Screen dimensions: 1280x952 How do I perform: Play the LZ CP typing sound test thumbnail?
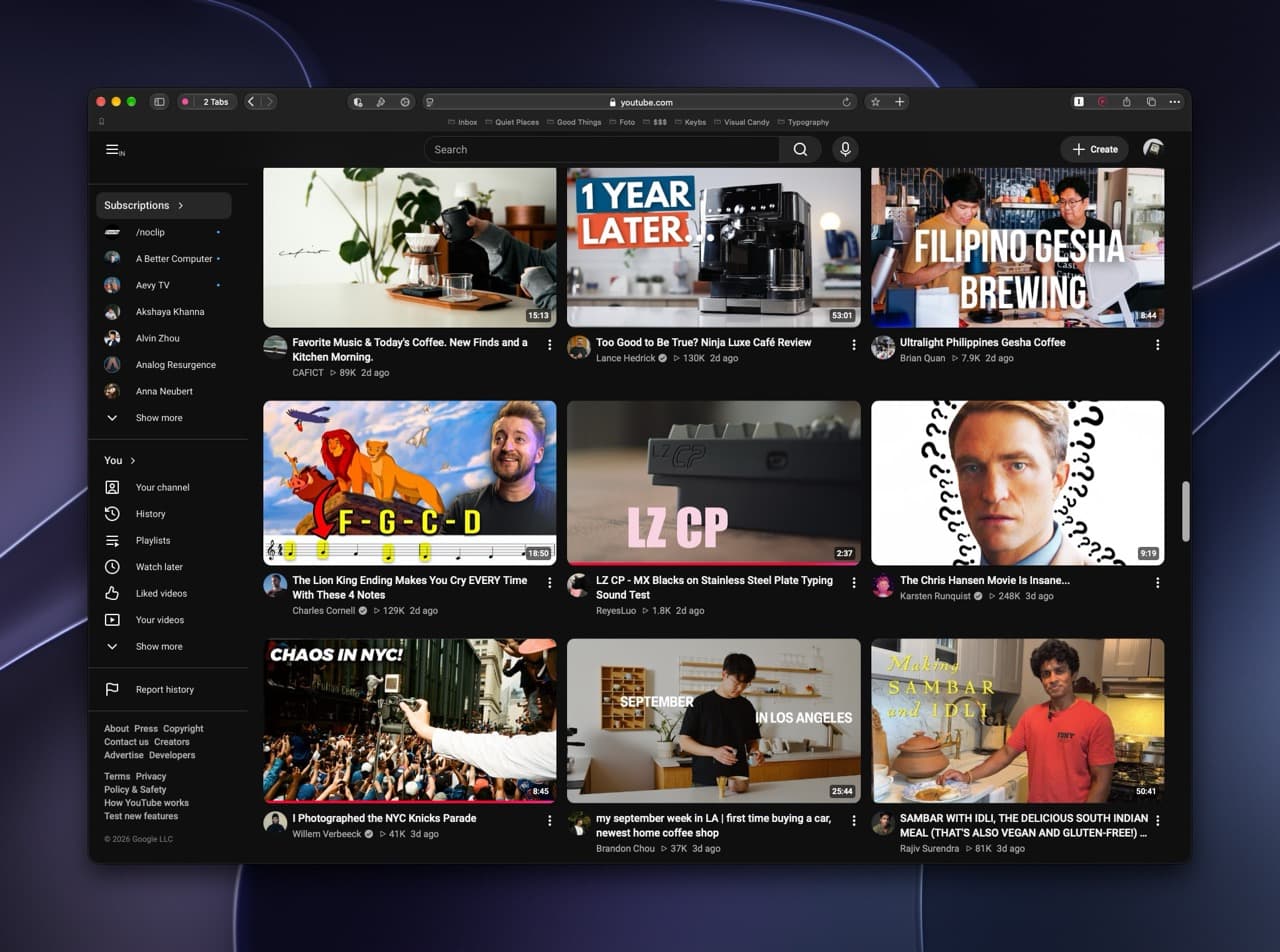pyautogui.click(x=714, y=483)
